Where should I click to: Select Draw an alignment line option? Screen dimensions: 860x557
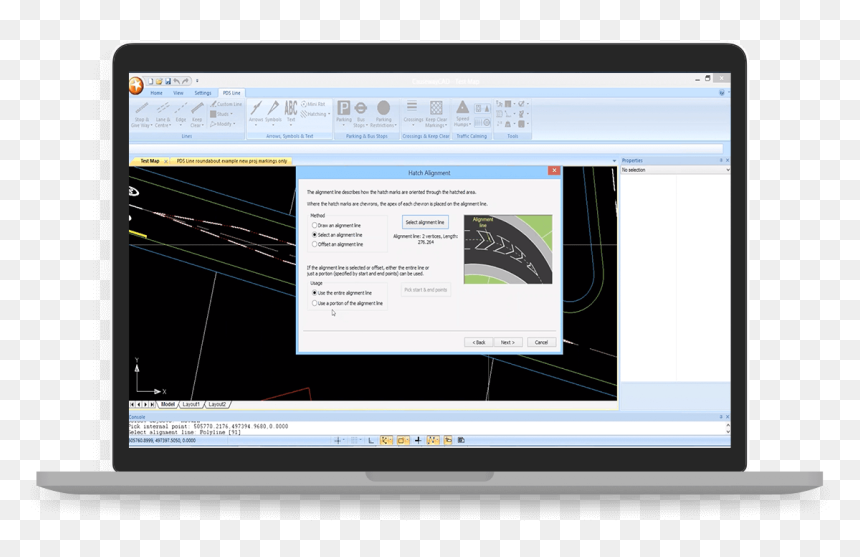pyautogui.click(x=336, y=225)
